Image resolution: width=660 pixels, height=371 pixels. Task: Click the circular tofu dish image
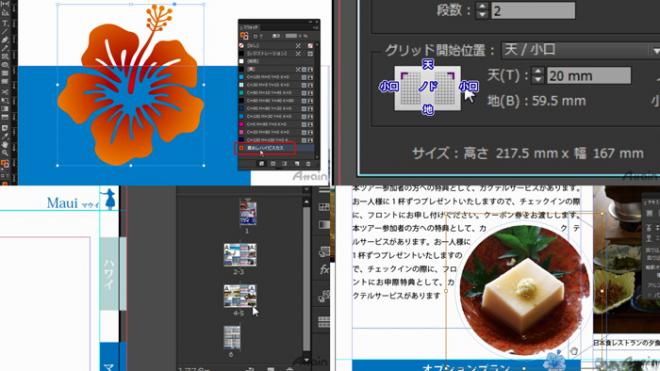click(524, 290)
